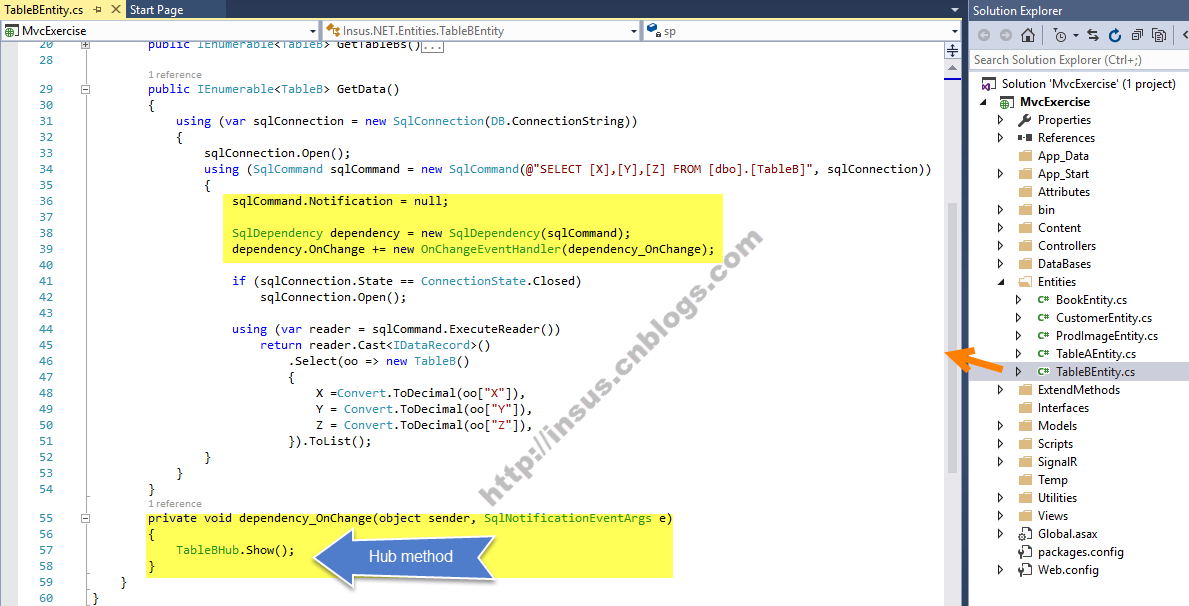This screenshot has height=606, width=1189.
Task: Click Collapse All in Solution Explorer
Action: pos(1137,35)
